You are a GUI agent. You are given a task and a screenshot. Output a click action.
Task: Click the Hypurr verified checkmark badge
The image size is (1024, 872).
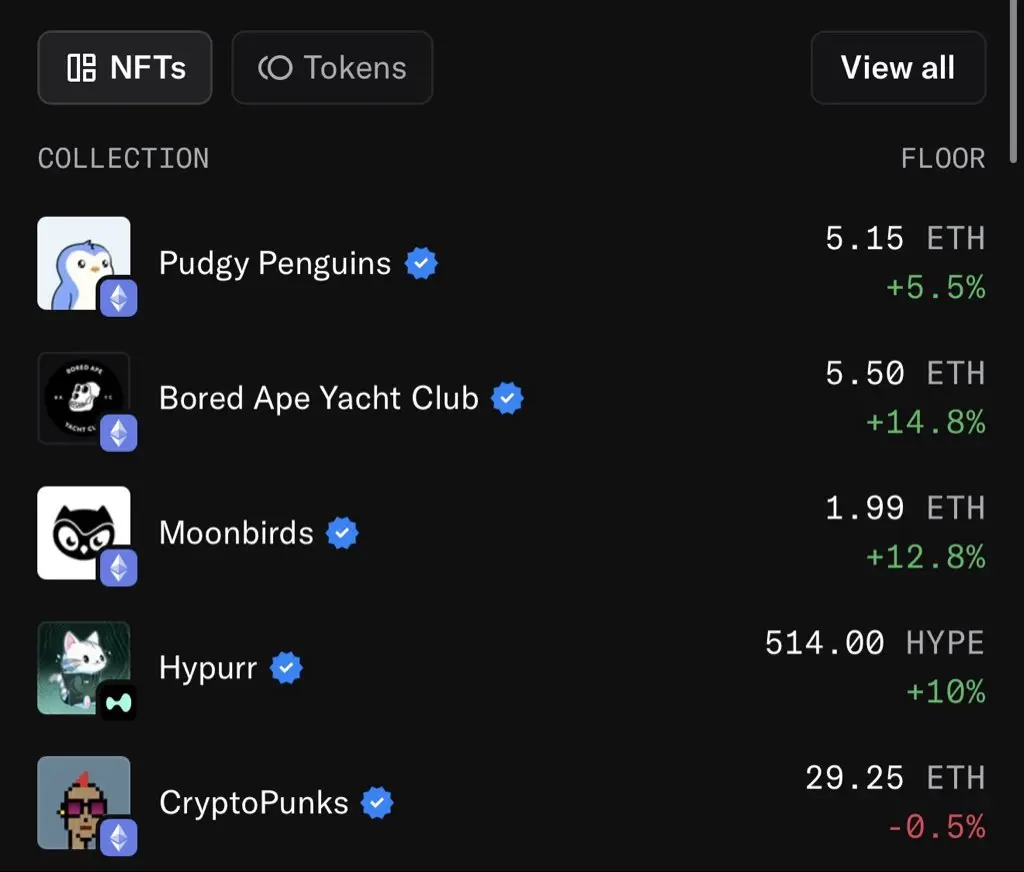coord(287,668)
